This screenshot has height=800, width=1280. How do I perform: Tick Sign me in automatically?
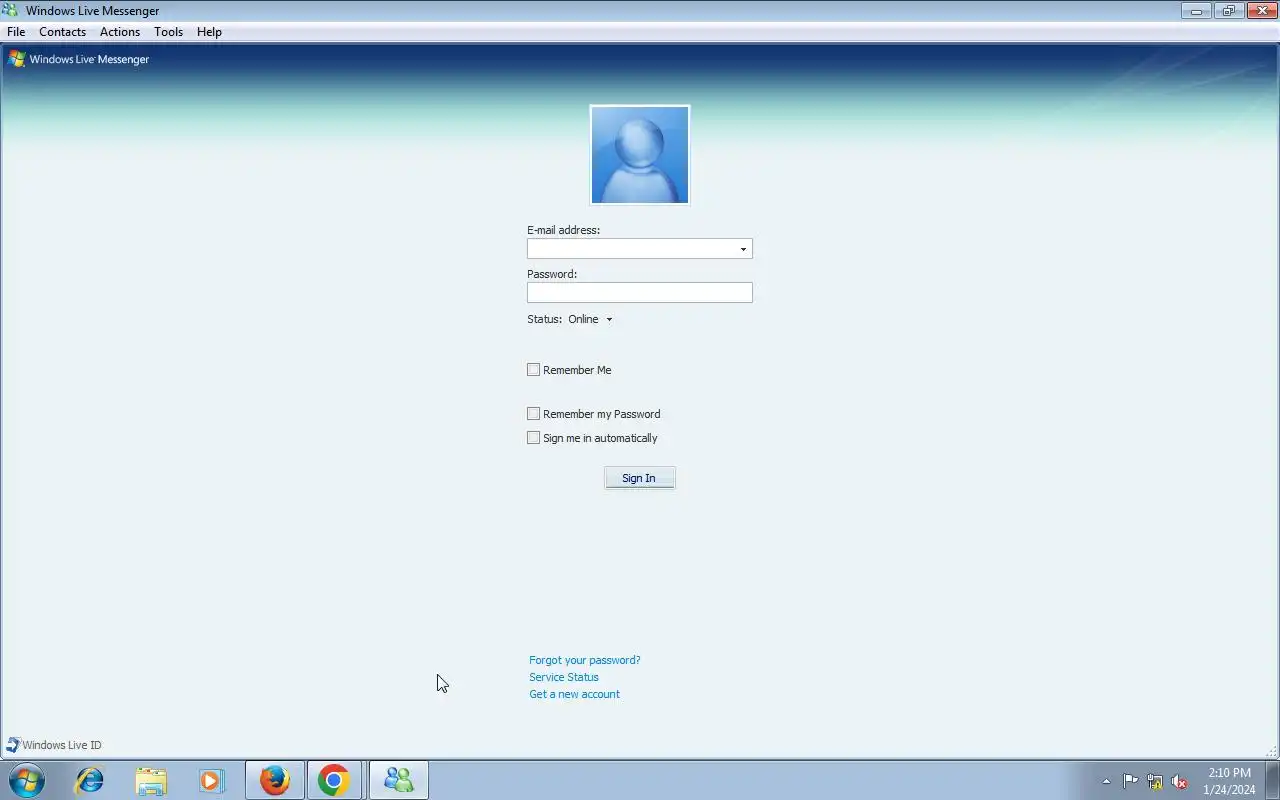[x=533, y=438]
